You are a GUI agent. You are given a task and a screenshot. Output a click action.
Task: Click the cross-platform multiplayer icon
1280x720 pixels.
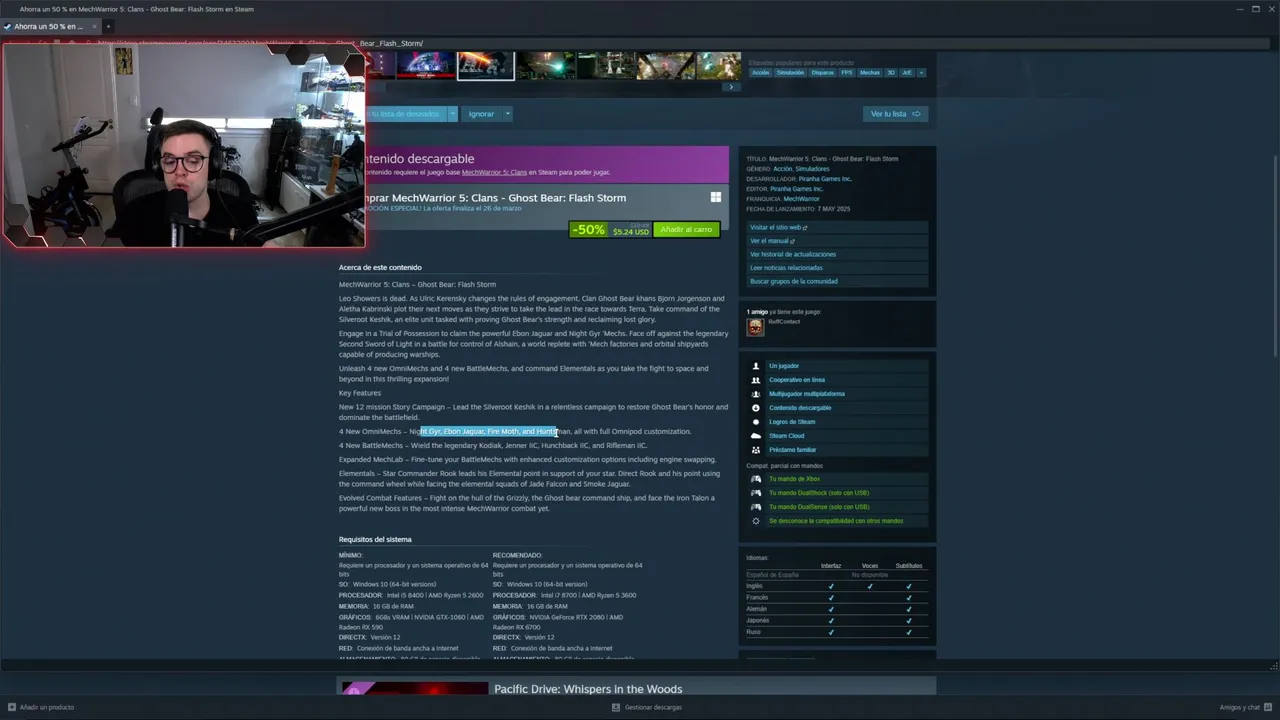tap(756, 394)
